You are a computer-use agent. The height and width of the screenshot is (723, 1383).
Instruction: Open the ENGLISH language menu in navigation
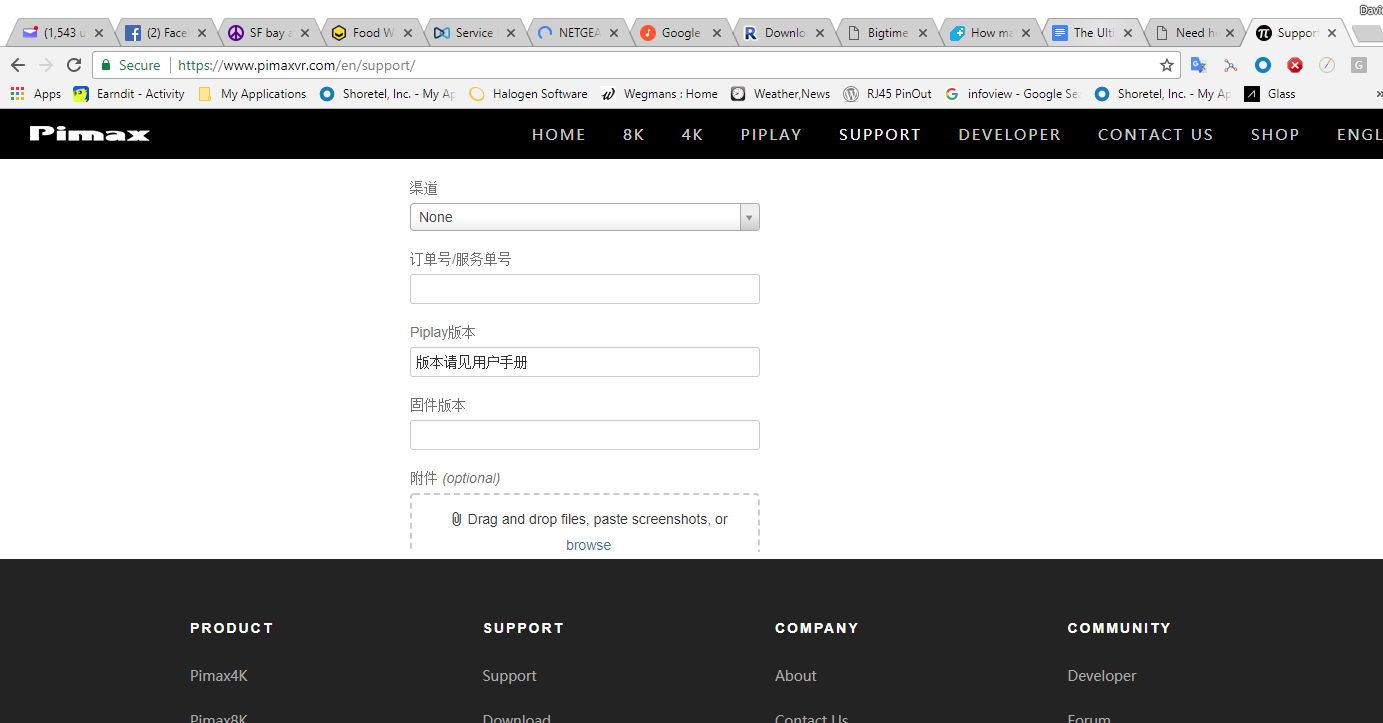tap(1359, 134)
